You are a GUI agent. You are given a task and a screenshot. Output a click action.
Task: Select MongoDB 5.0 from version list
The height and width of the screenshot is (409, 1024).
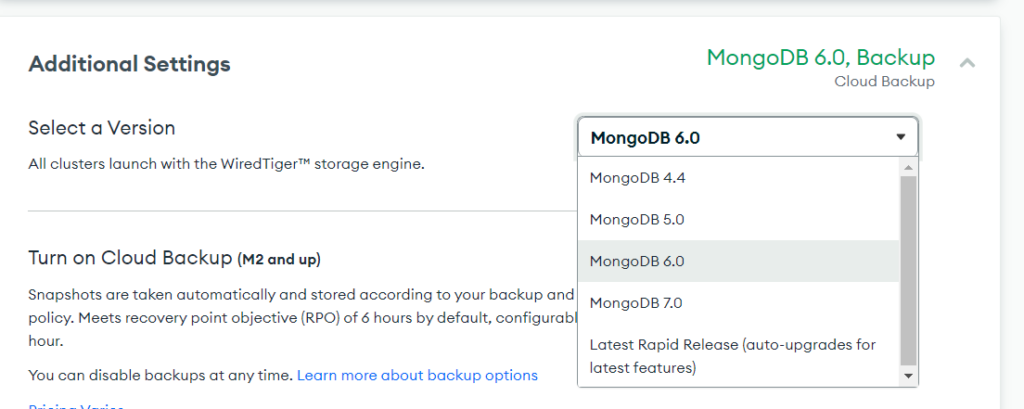point(739,220)
